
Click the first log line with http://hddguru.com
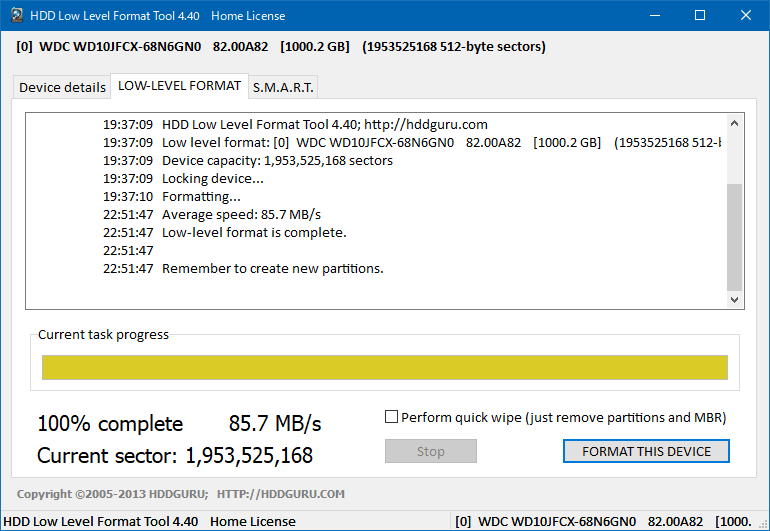tap(325, 125)
